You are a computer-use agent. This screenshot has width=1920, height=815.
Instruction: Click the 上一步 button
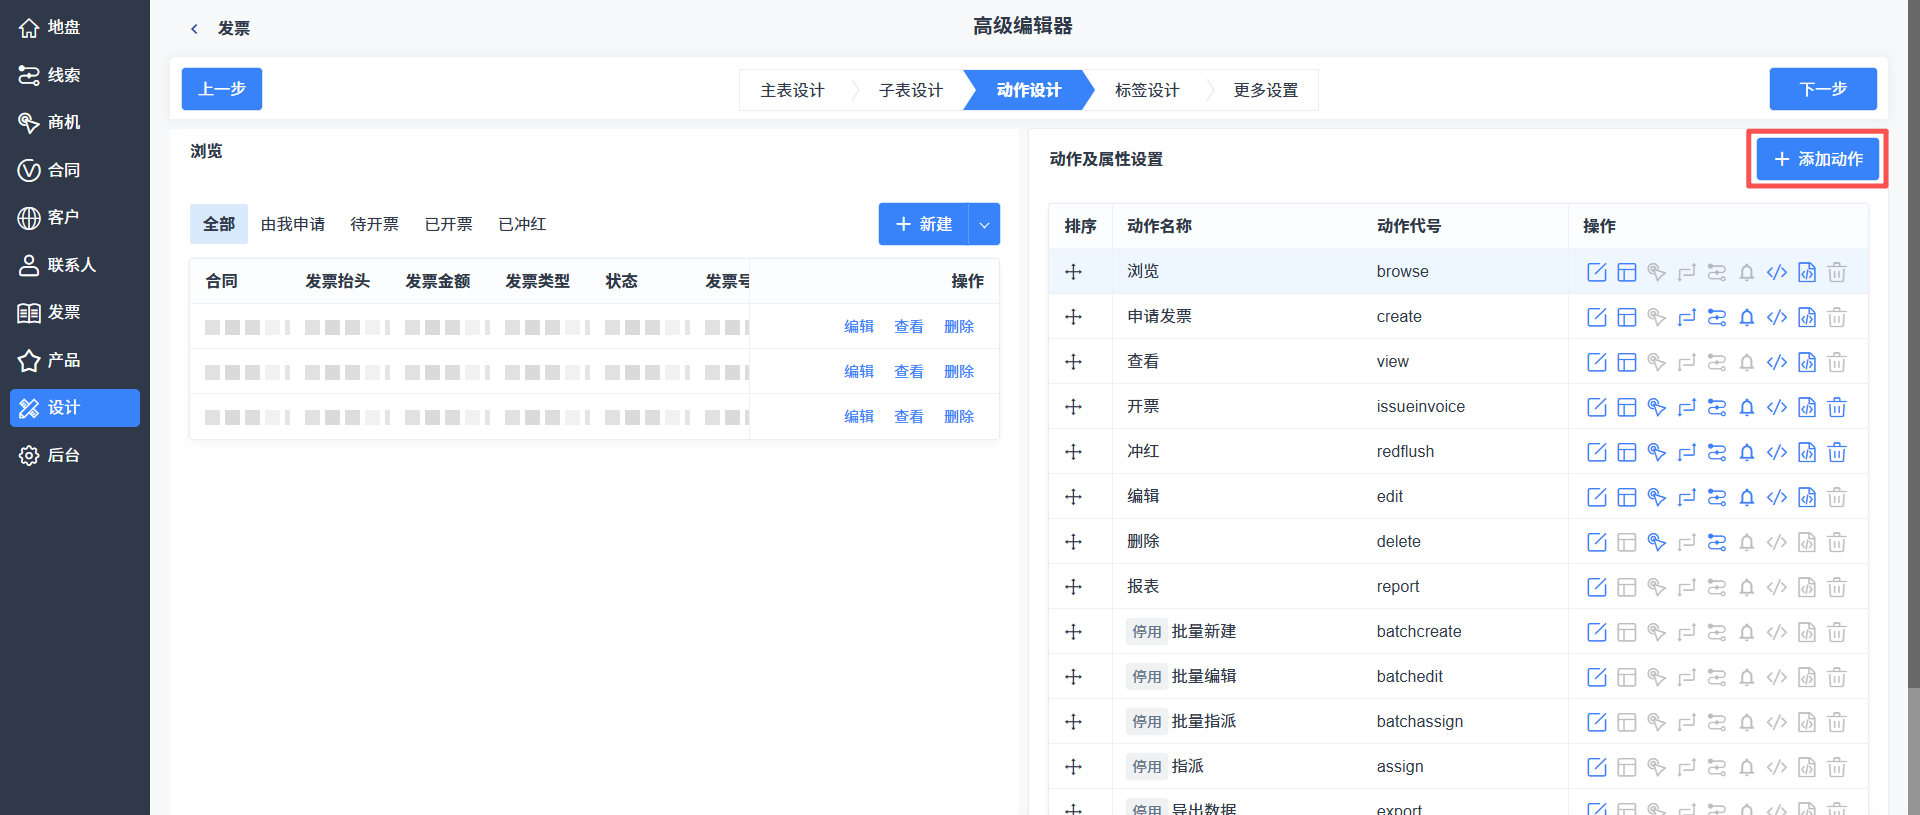click(222, 89)
